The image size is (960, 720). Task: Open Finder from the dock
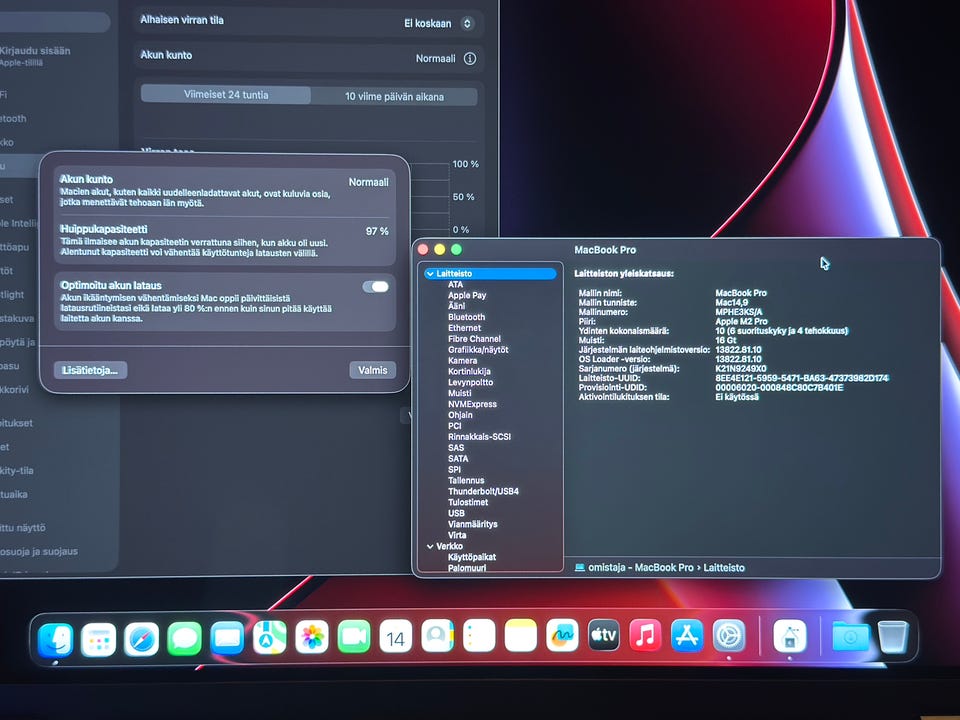point(56,640)
